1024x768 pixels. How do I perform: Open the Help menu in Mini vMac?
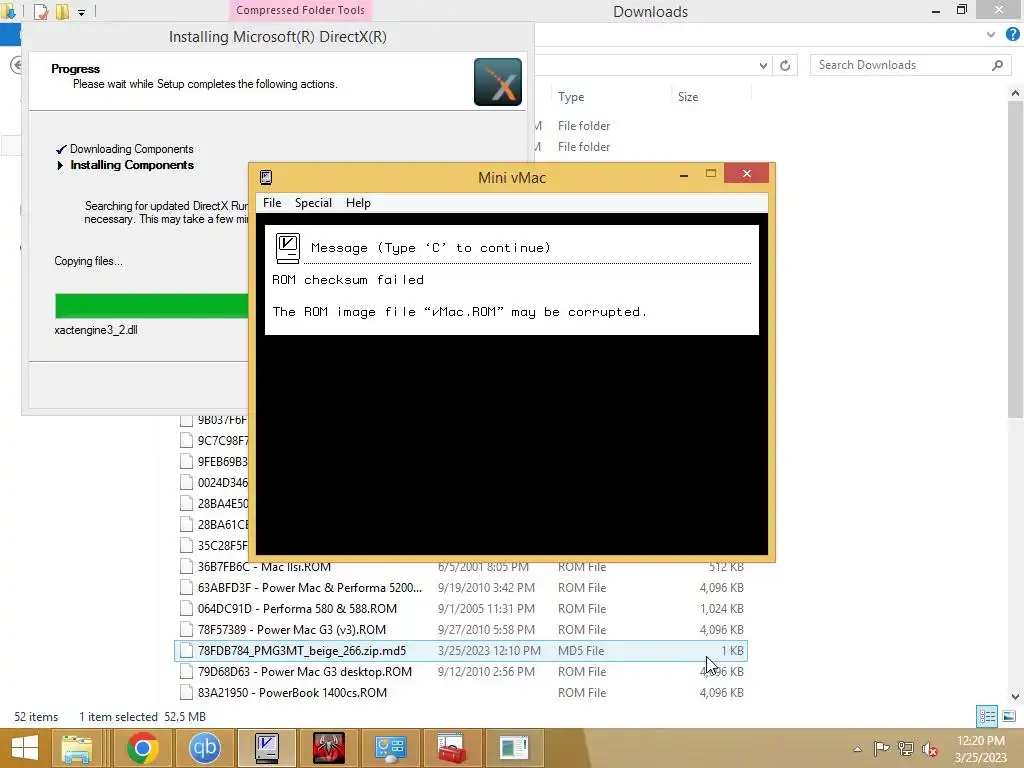(358, 203)
